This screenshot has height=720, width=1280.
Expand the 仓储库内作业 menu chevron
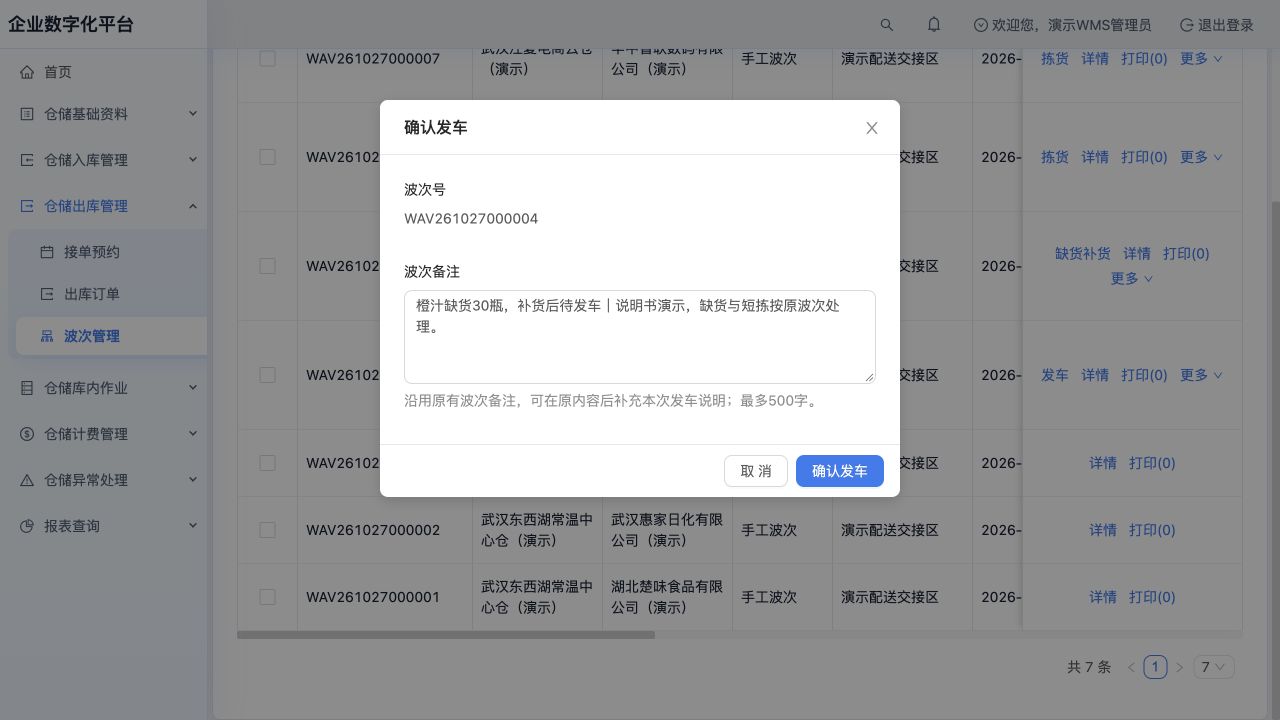click(x=193, y=388)
